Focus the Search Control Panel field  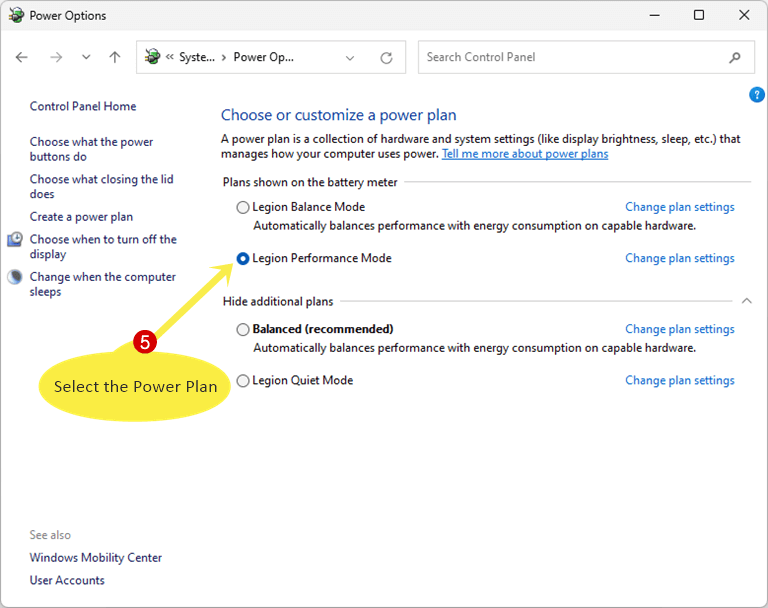tap(586, 57)
